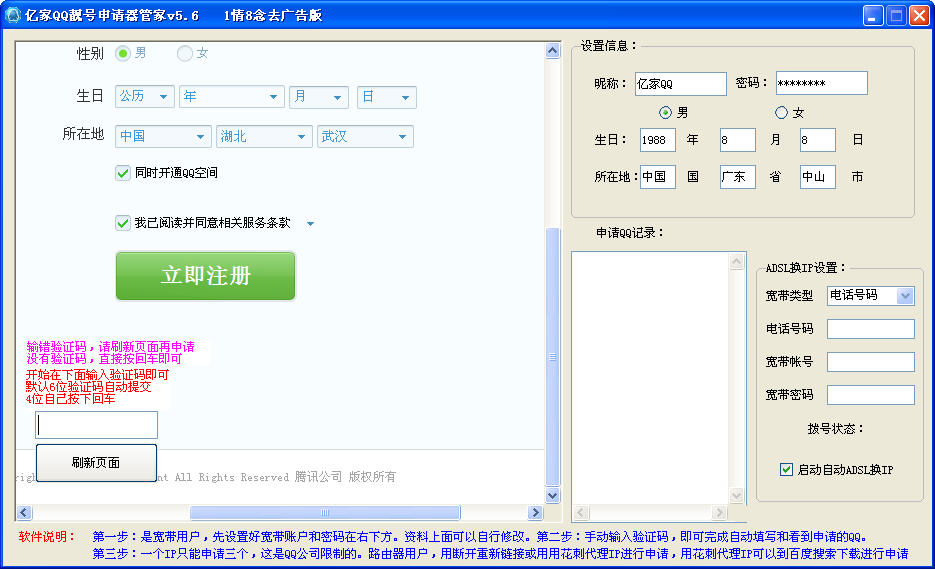935x569 pixels.
Task: Click the city field 中山
Action: (818, 177)
